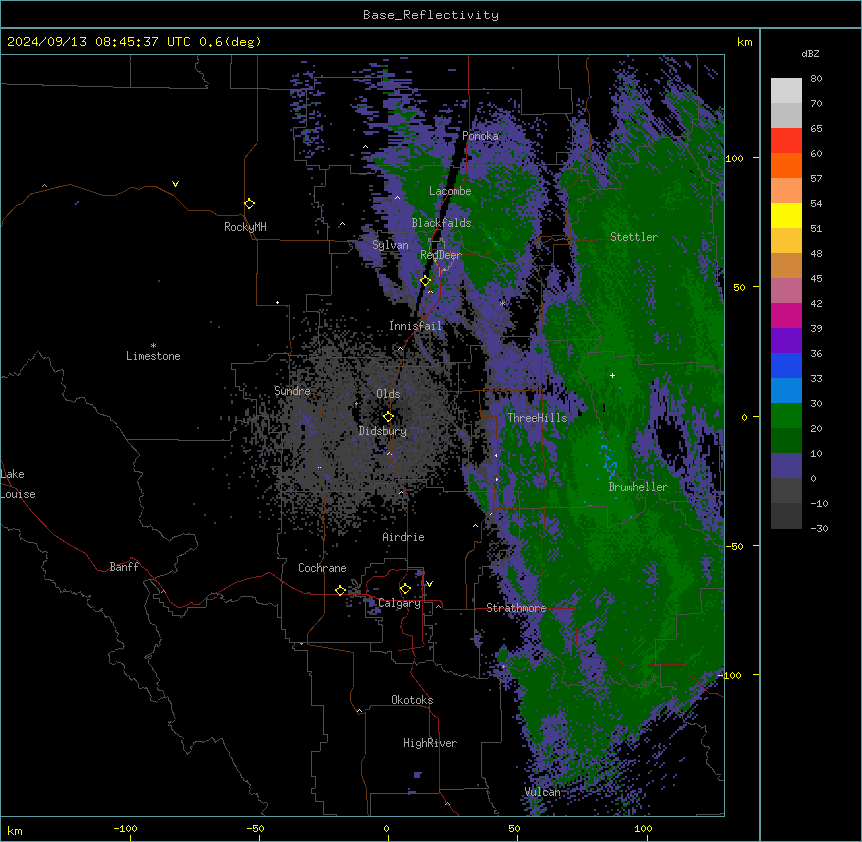
Task: Click the legend value -30
Action: click(819, 529)
